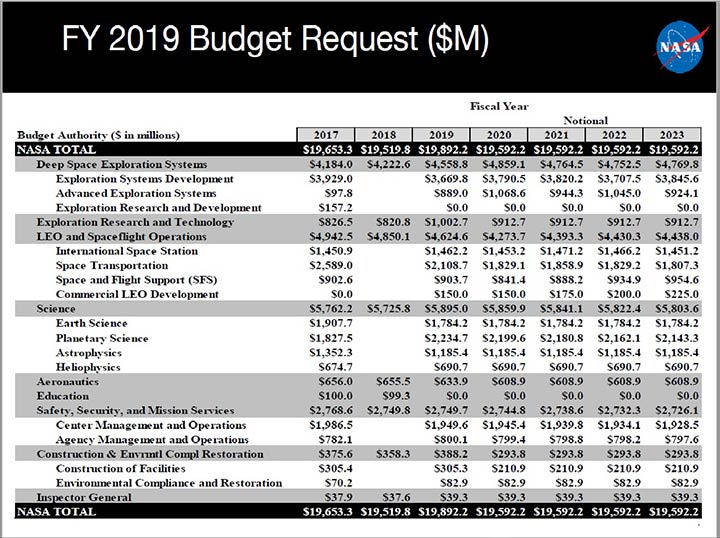
Task: Click the $1,068.6 Advanced Exploration Systems value
Action: click(504, 193)
